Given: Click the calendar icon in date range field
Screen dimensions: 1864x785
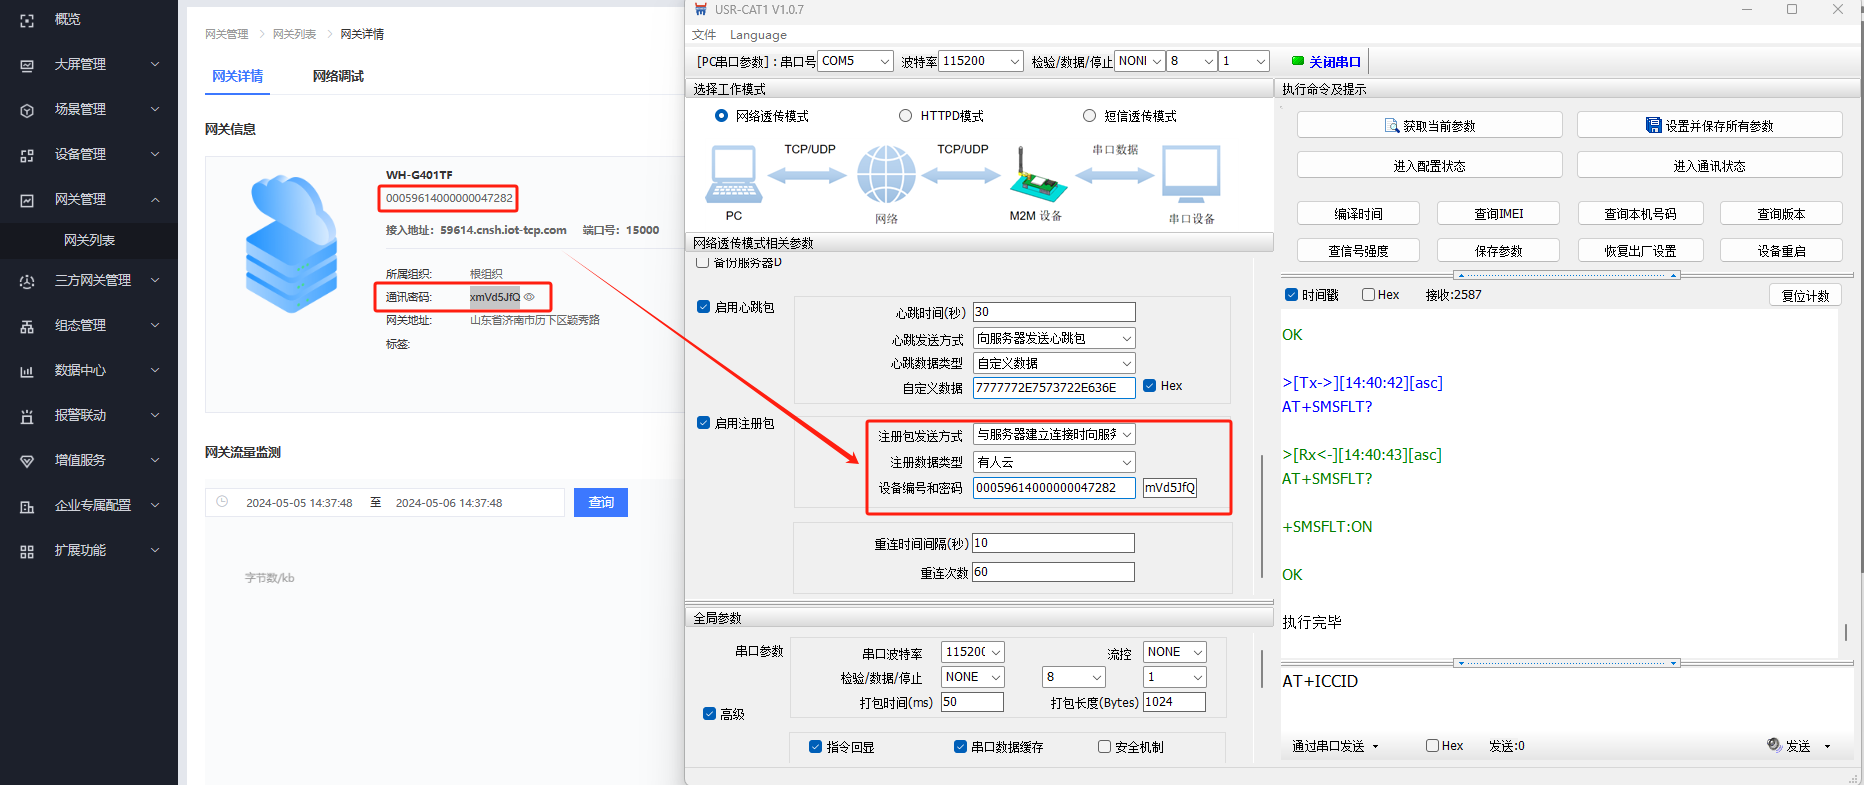Looking at the screenshot, I should [x=222, y=502].
